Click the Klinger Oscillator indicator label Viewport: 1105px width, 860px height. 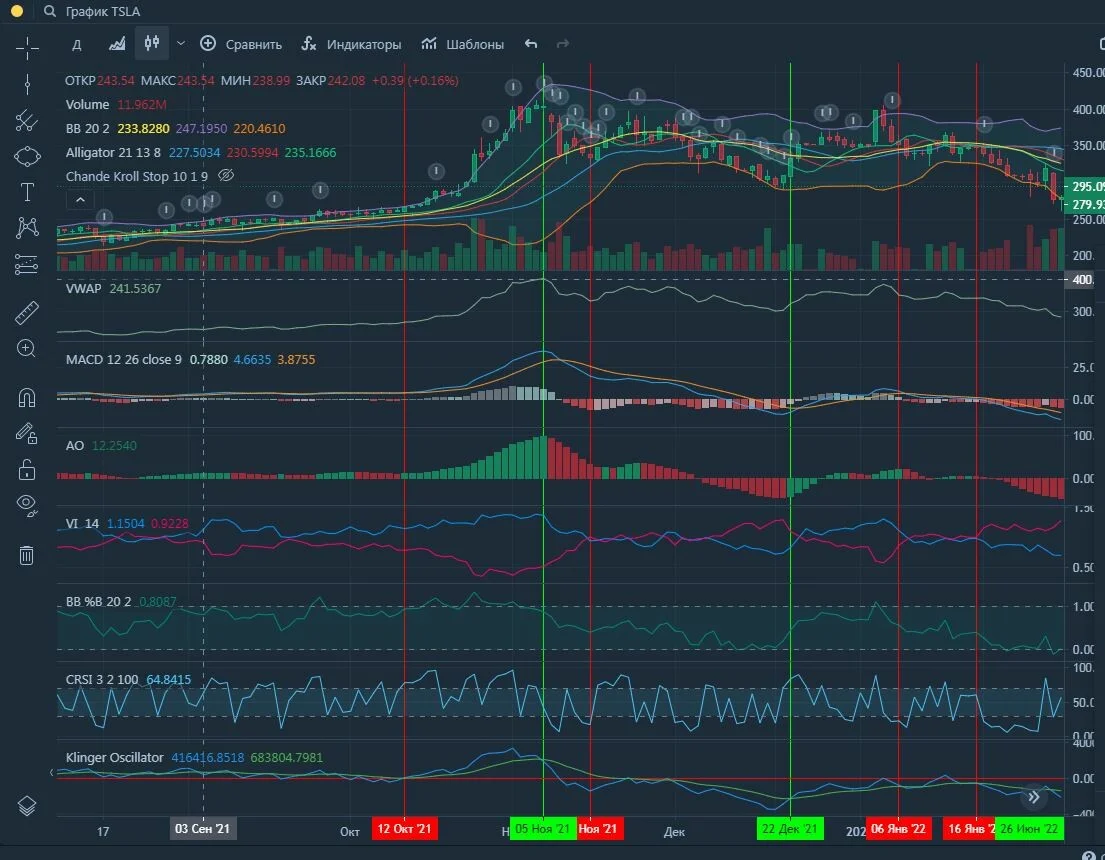[114, 758]
